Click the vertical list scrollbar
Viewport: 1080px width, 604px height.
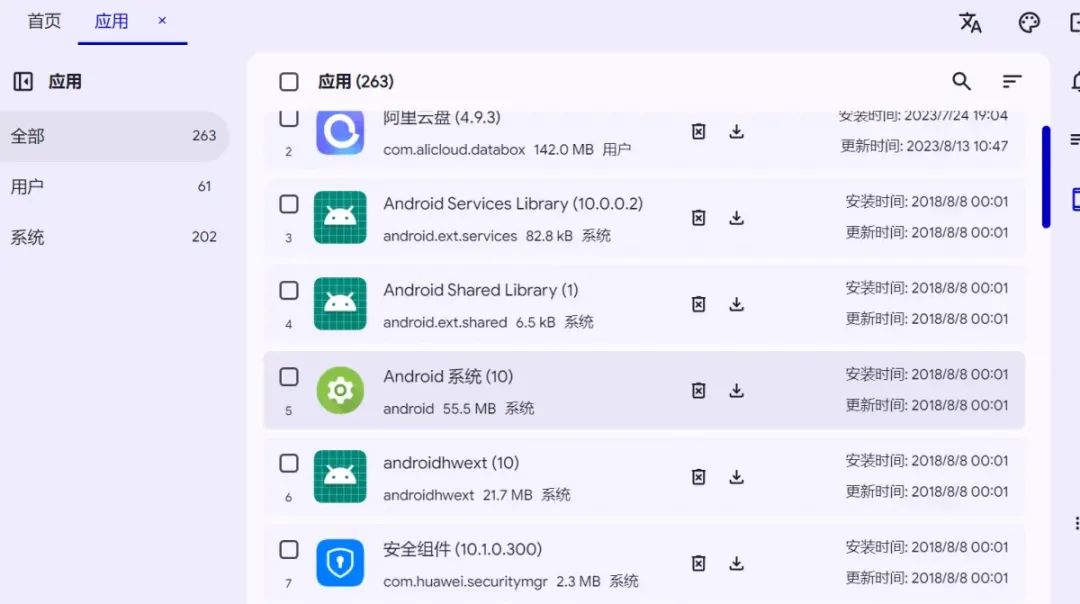click(x=1046, y=176)
